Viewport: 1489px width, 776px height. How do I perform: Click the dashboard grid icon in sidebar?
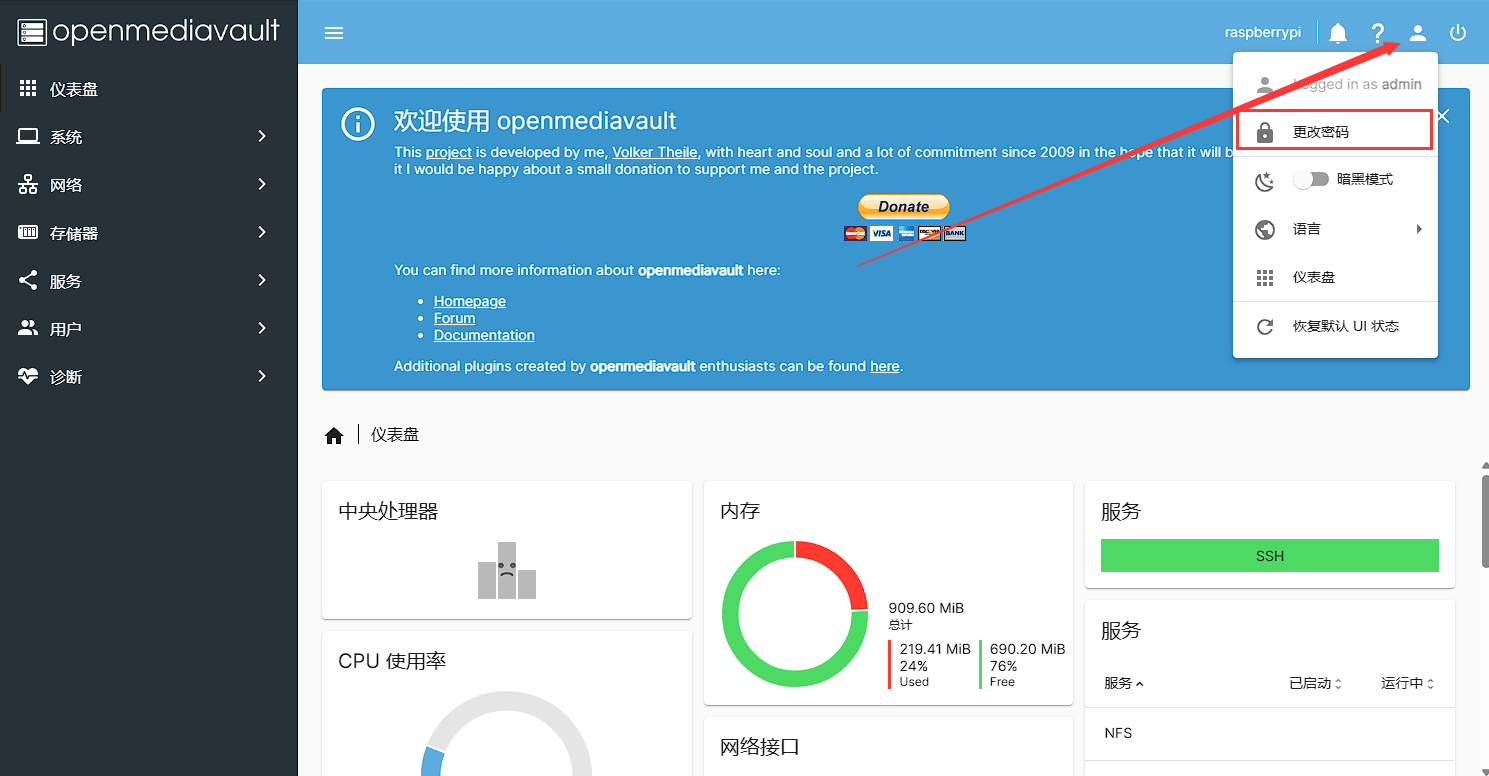[28, 89]
